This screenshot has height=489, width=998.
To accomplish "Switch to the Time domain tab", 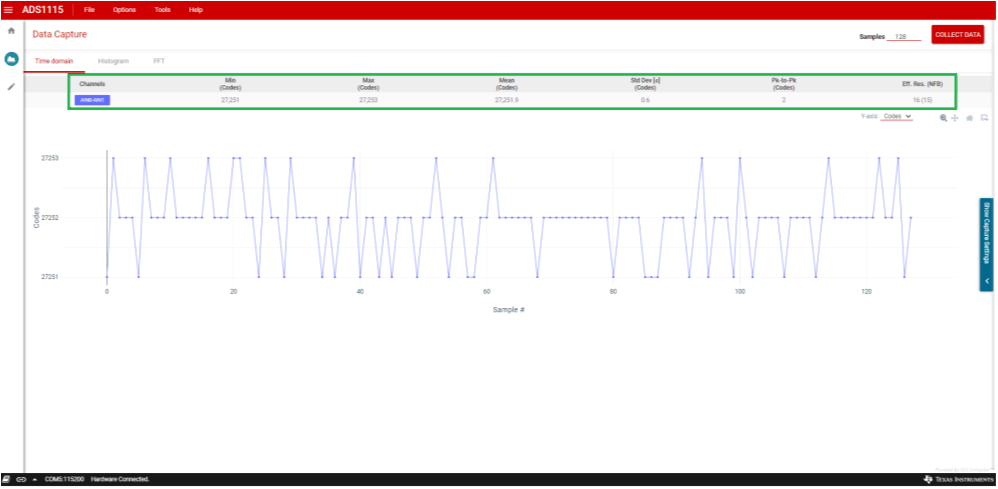I will [54, 61].
